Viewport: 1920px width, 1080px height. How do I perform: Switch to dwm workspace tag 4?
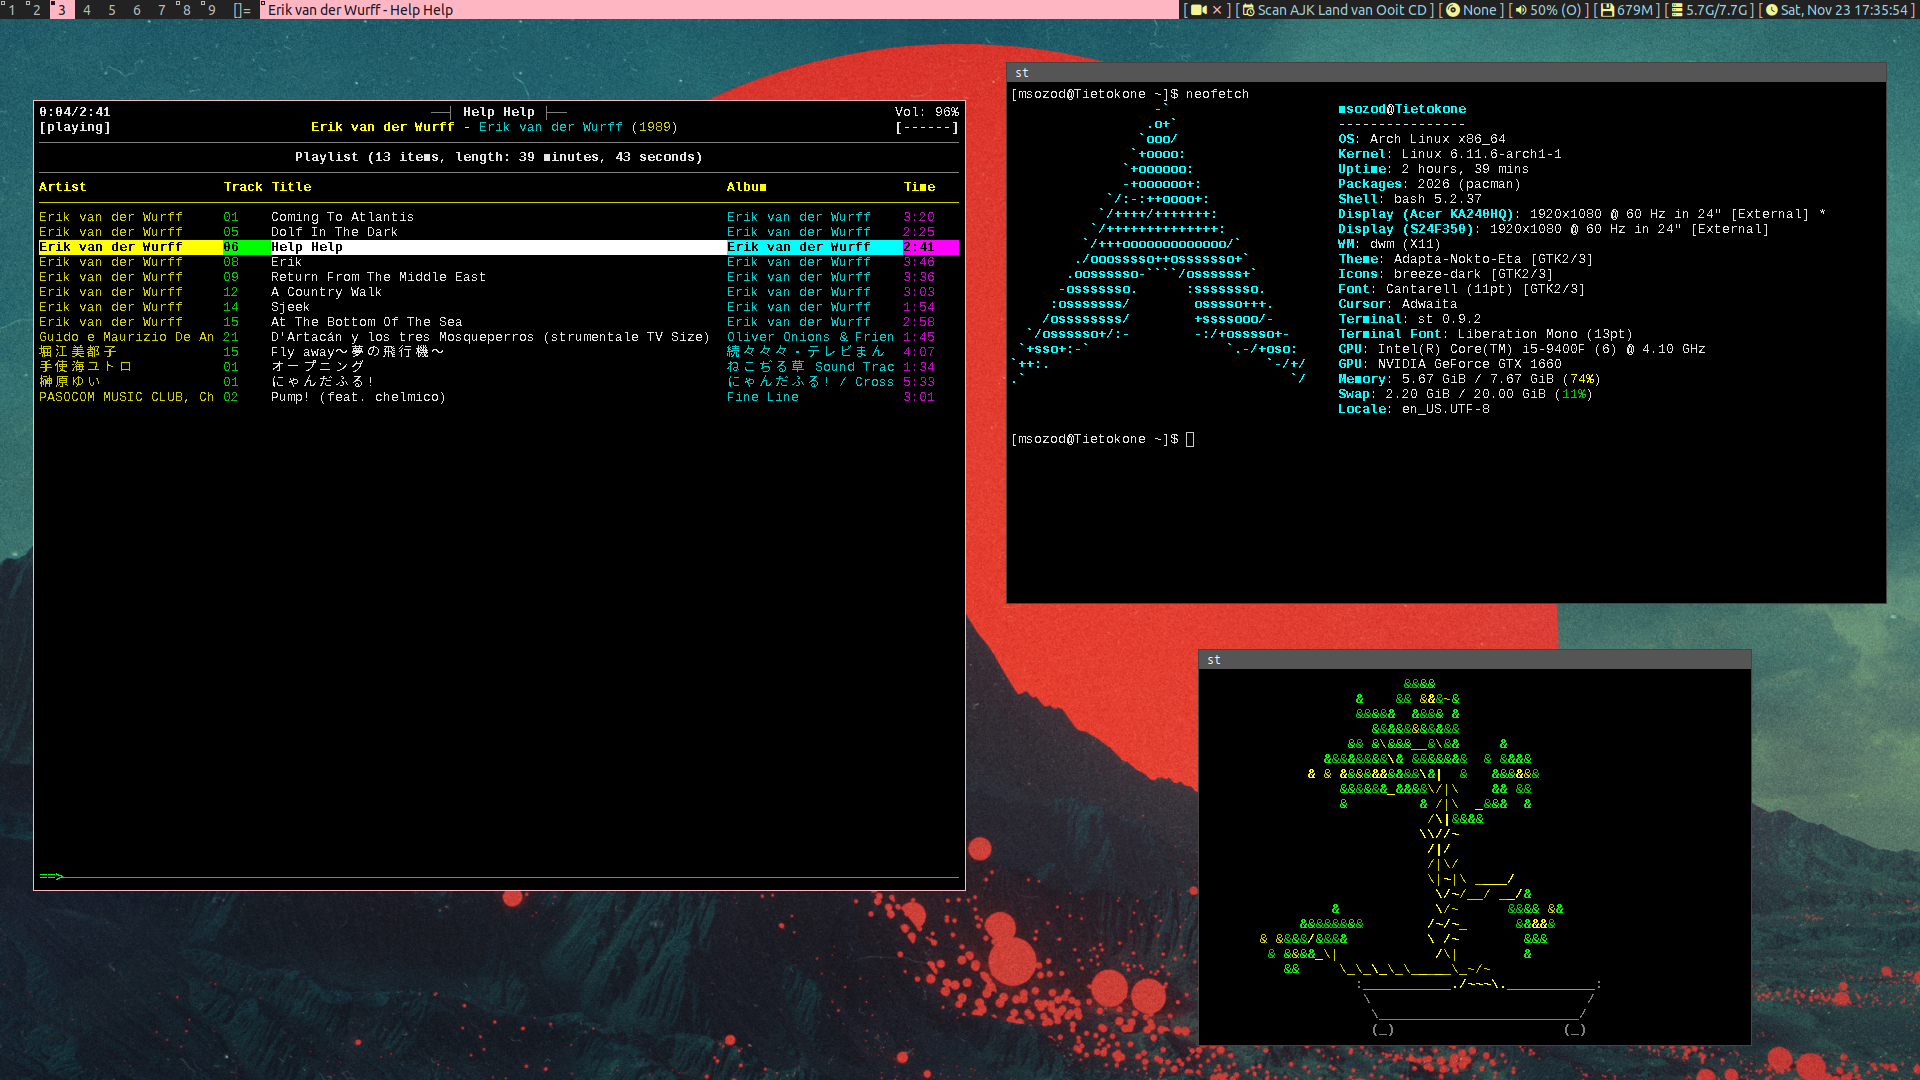pos(87,10)
